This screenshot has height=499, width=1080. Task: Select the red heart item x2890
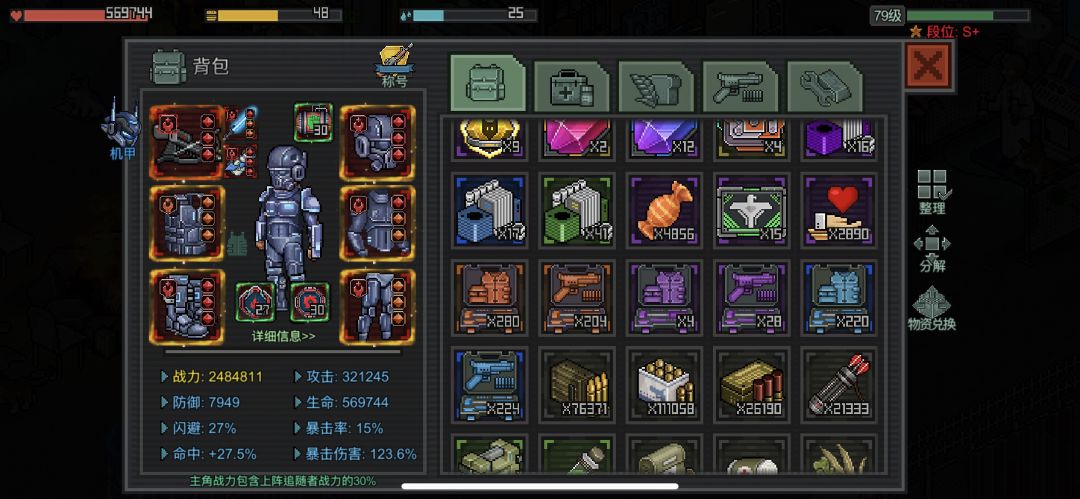pos(839,210)
